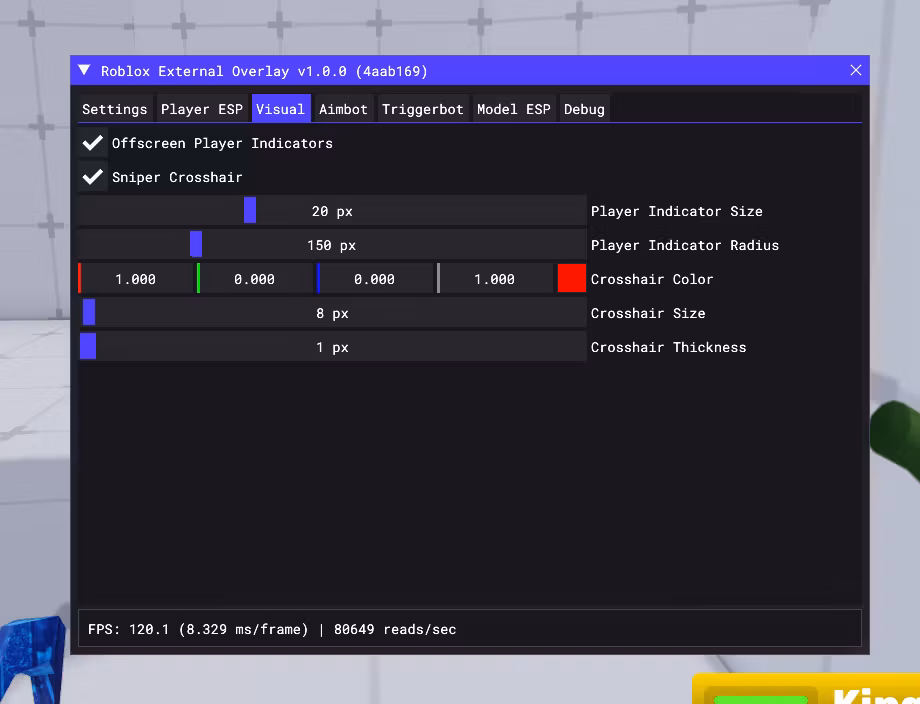Image resolution: width=920 pixels, height=704 pixels.
Task: Switch to the Triggerbot tab
Action: (x=422, y=109)
